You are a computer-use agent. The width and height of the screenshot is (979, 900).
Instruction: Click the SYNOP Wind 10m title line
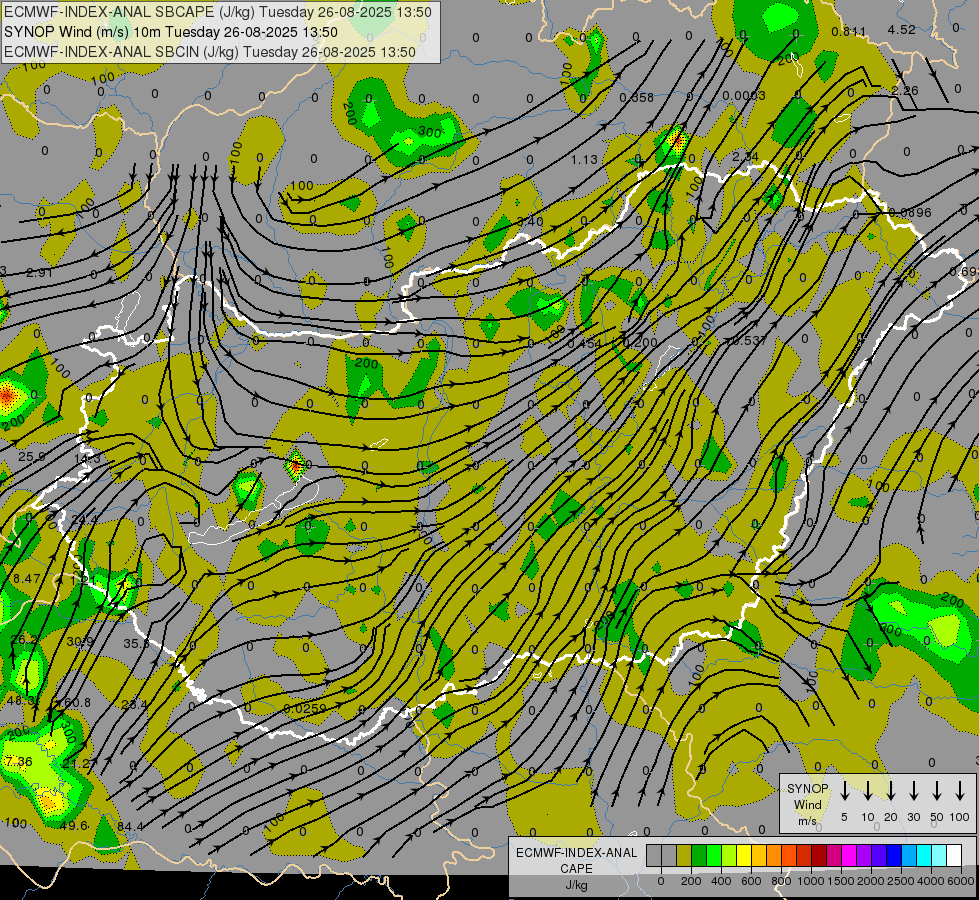170,32
